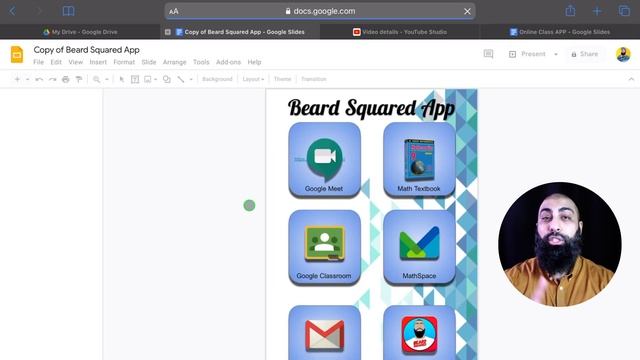Open the Format menu

(x=124, y=62)
